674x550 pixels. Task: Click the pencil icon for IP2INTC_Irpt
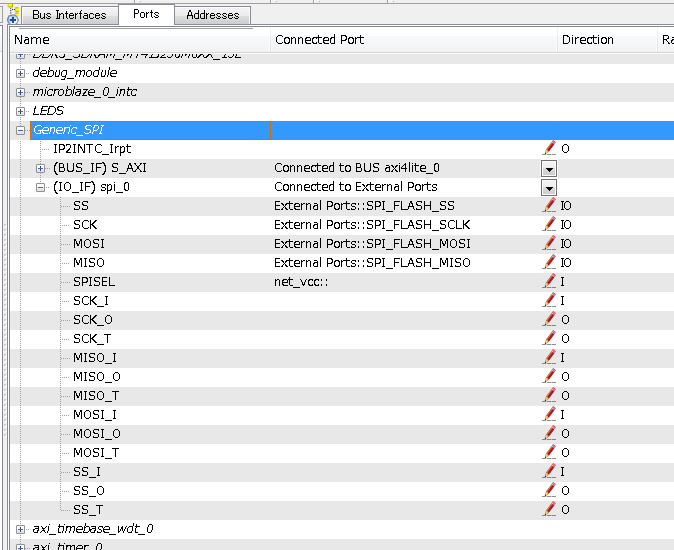click(x=549, y=148)
